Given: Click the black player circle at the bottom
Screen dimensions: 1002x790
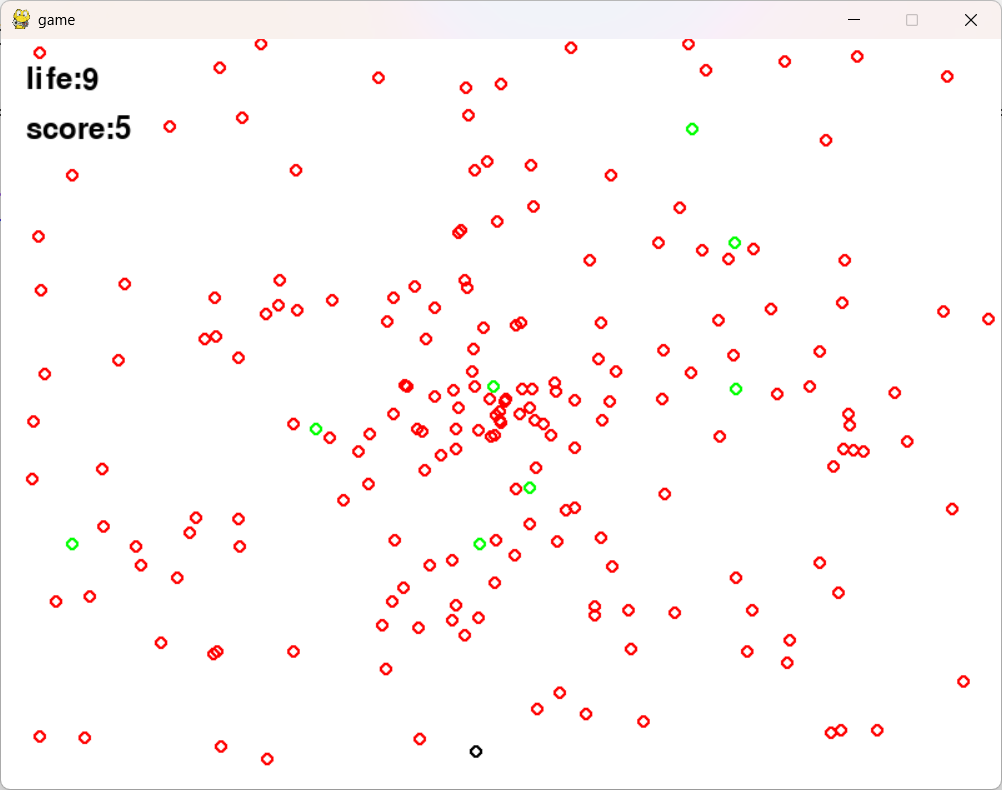Looking at the screenshot, I should pyautogui.click(x=475, y=752).
